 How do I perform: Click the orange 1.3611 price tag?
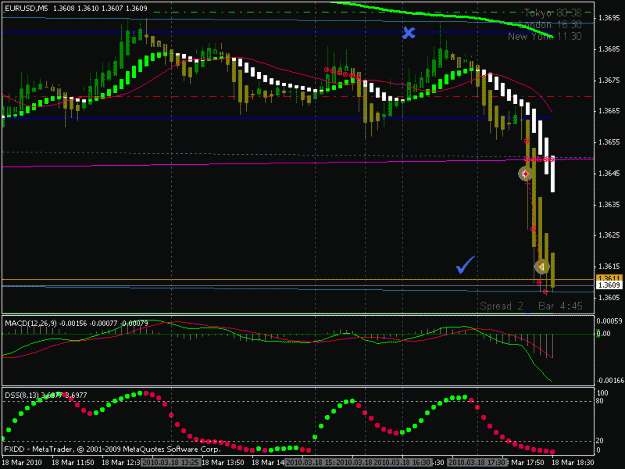[609, 278]
